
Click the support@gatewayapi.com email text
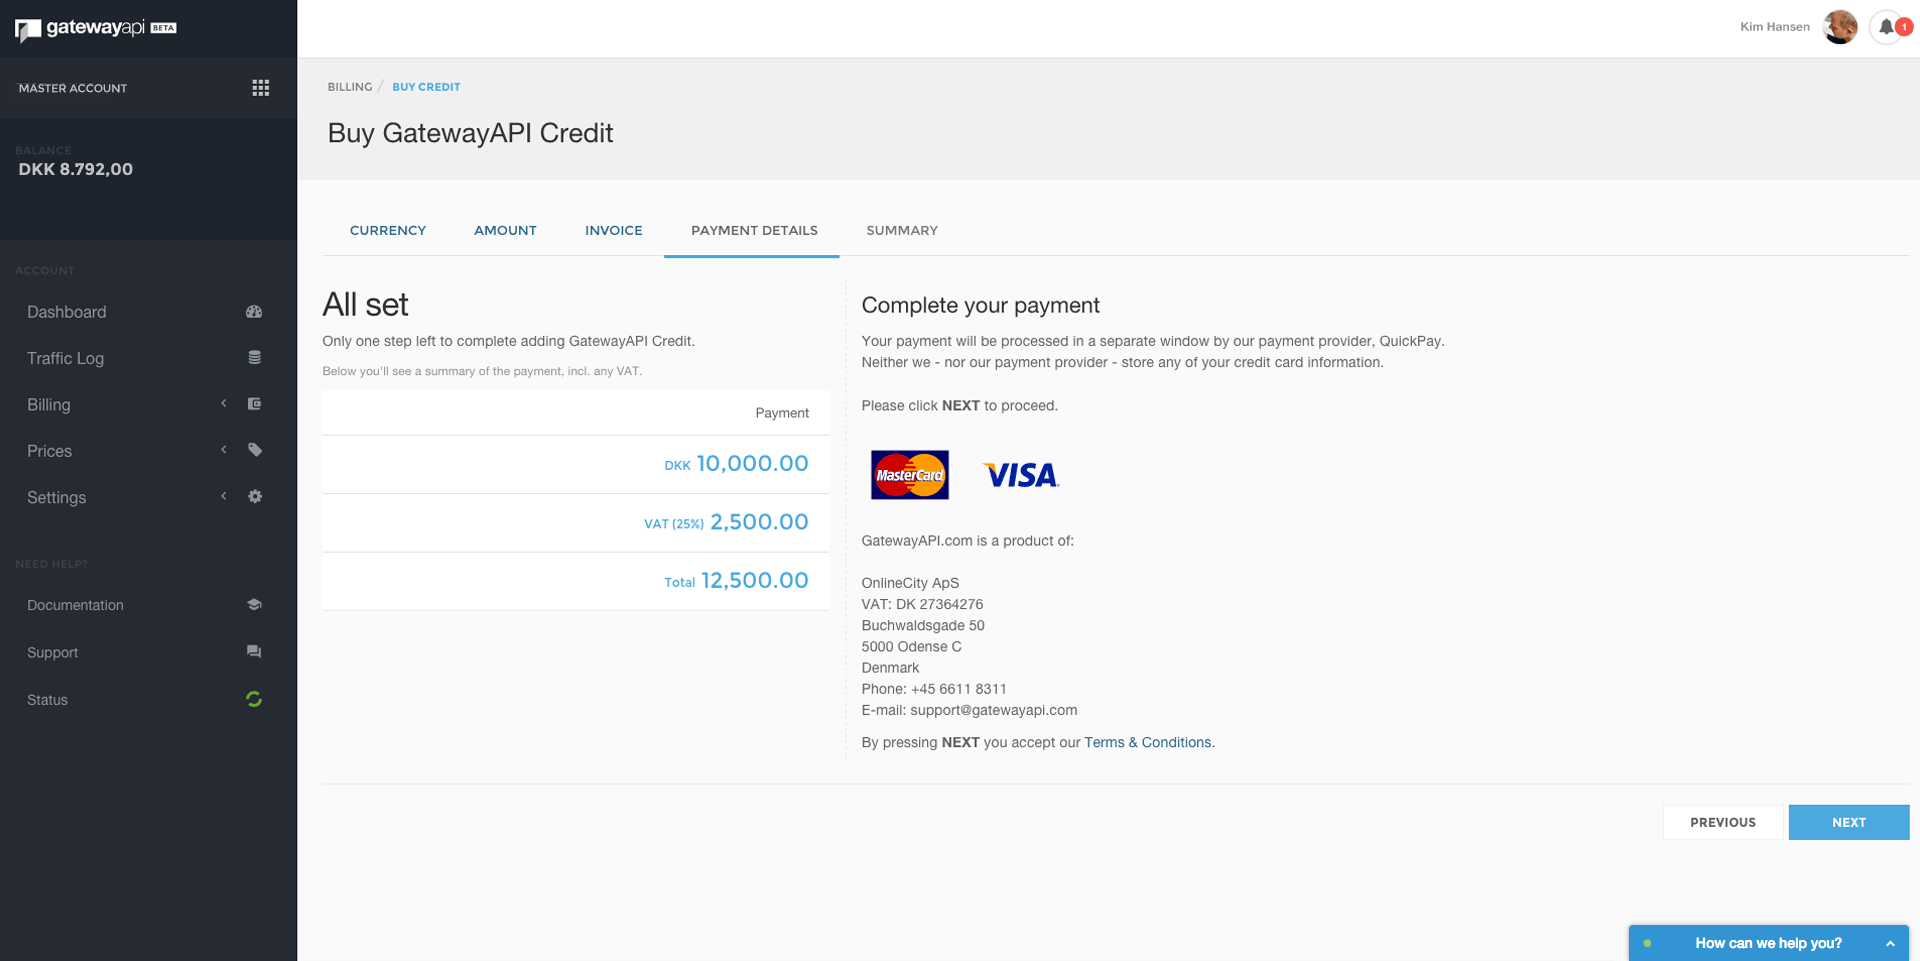click(x=994, y=710)
